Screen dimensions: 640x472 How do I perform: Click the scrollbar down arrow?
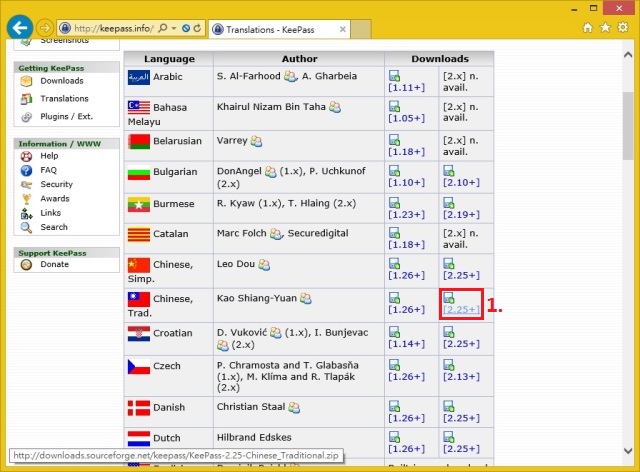(628, 451)
